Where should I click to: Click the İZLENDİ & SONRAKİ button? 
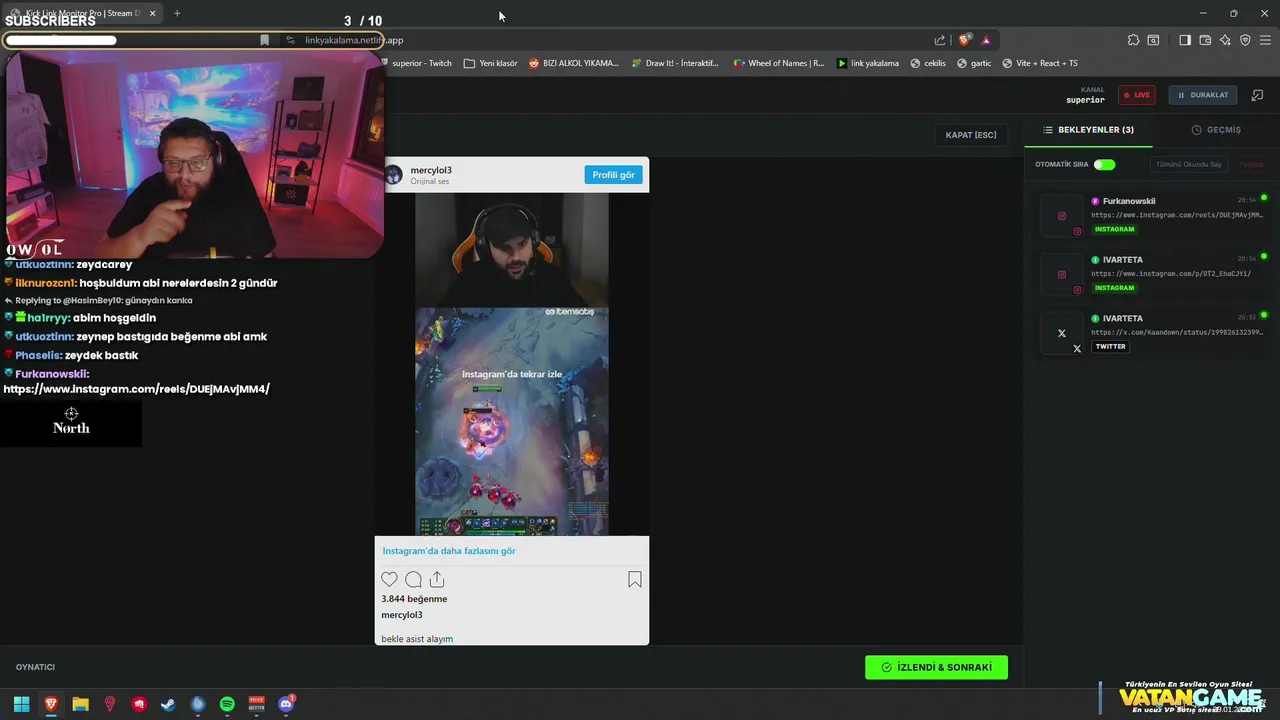[x=936, y=667]
